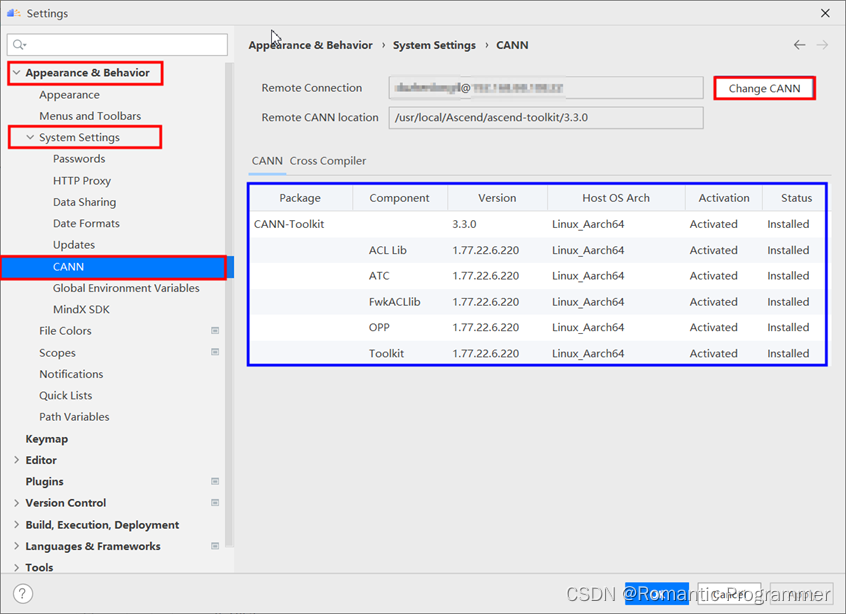Select HTTP Proxy settings

click(81, 181)
